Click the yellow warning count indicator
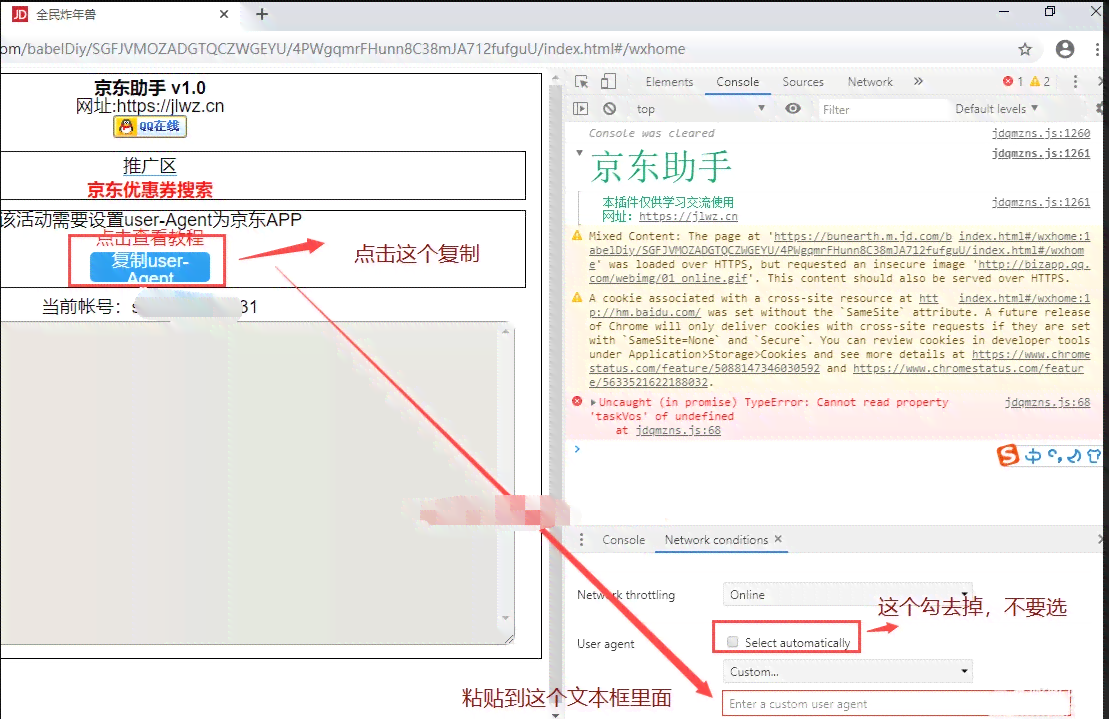This screenshot has height=719, width=1109. coord(1040,81)
